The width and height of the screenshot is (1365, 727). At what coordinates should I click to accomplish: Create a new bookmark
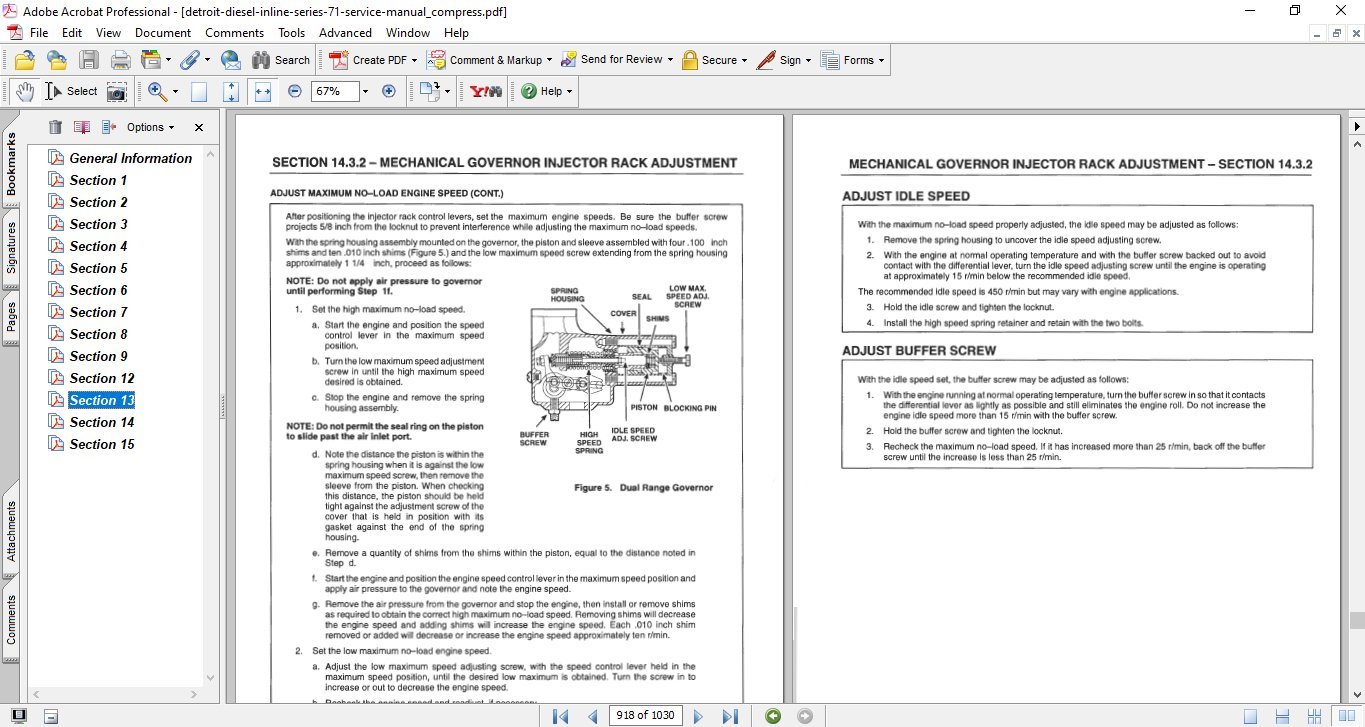point(81,127)
